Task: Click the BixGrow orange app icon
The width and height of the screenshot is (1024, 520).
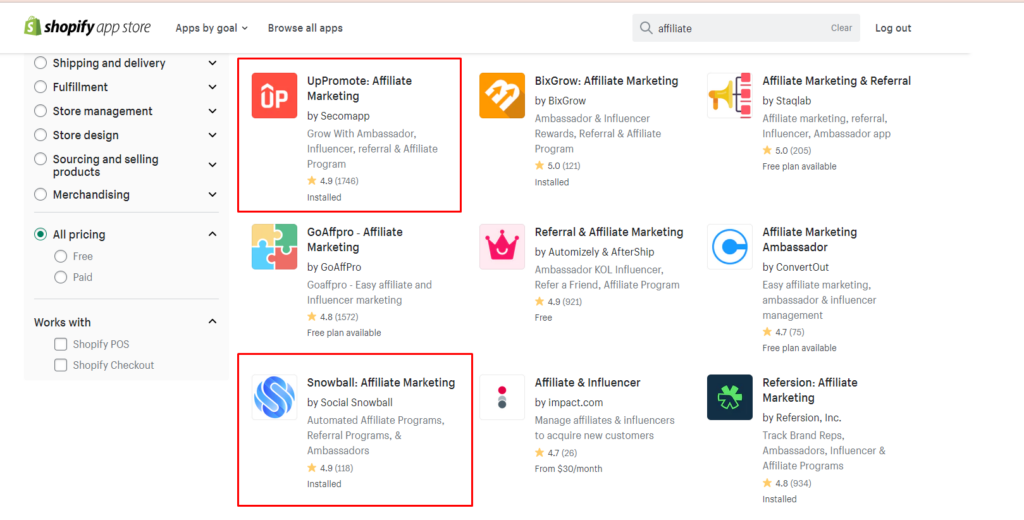Action: click(x=502, y=95)
